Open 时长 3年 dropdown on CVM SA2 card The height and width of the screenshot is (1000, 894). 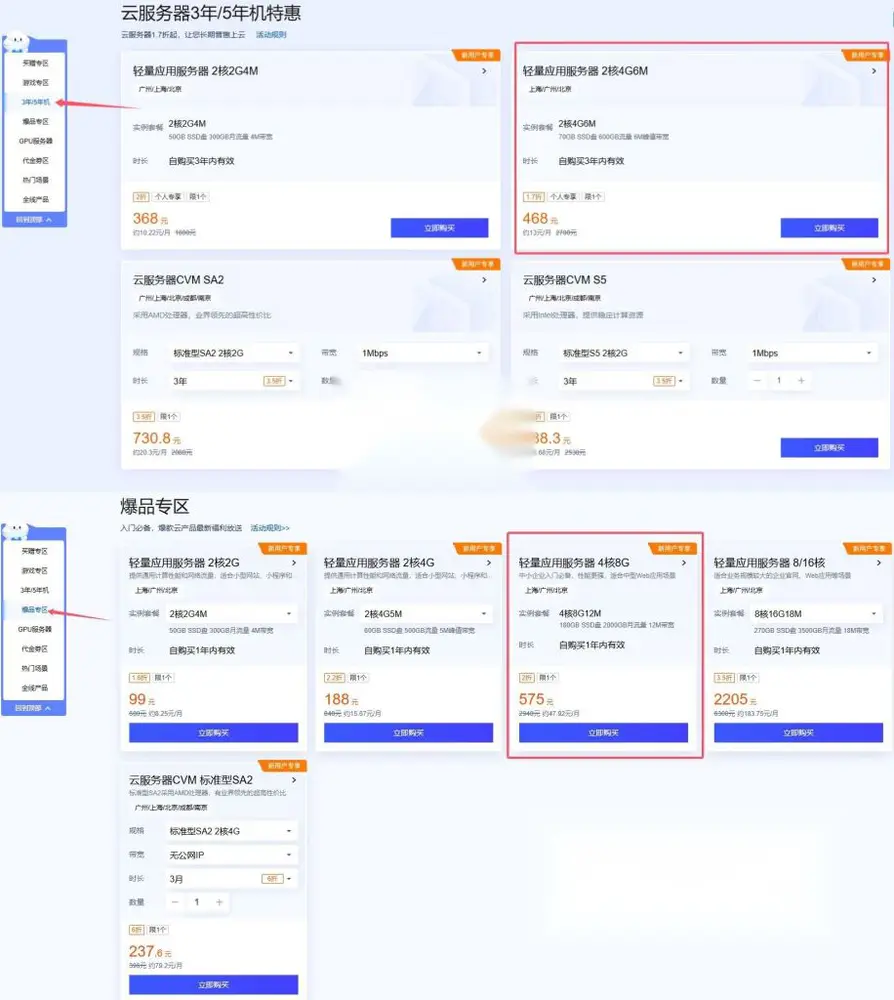tap(233, 381)
